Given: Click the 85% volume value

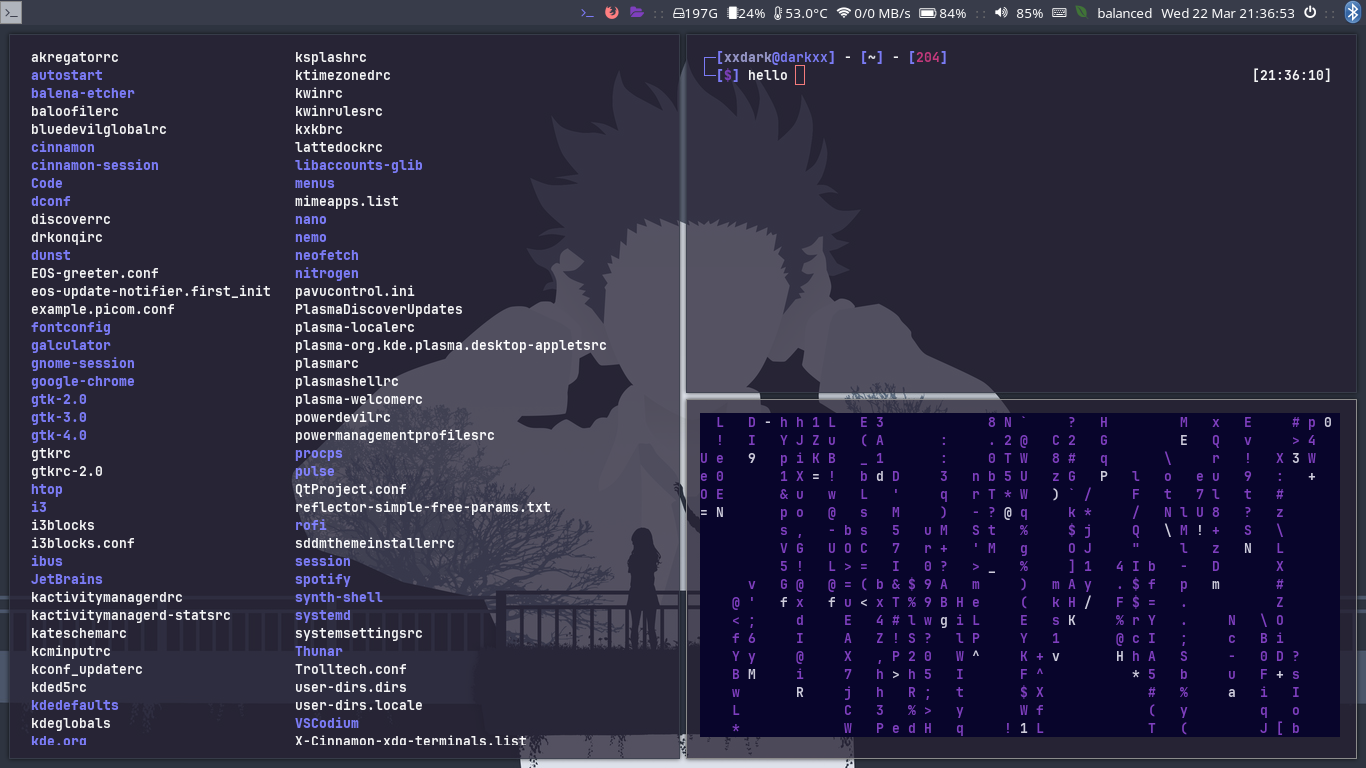Looking at the screenshot, I should click(1029, 13).
